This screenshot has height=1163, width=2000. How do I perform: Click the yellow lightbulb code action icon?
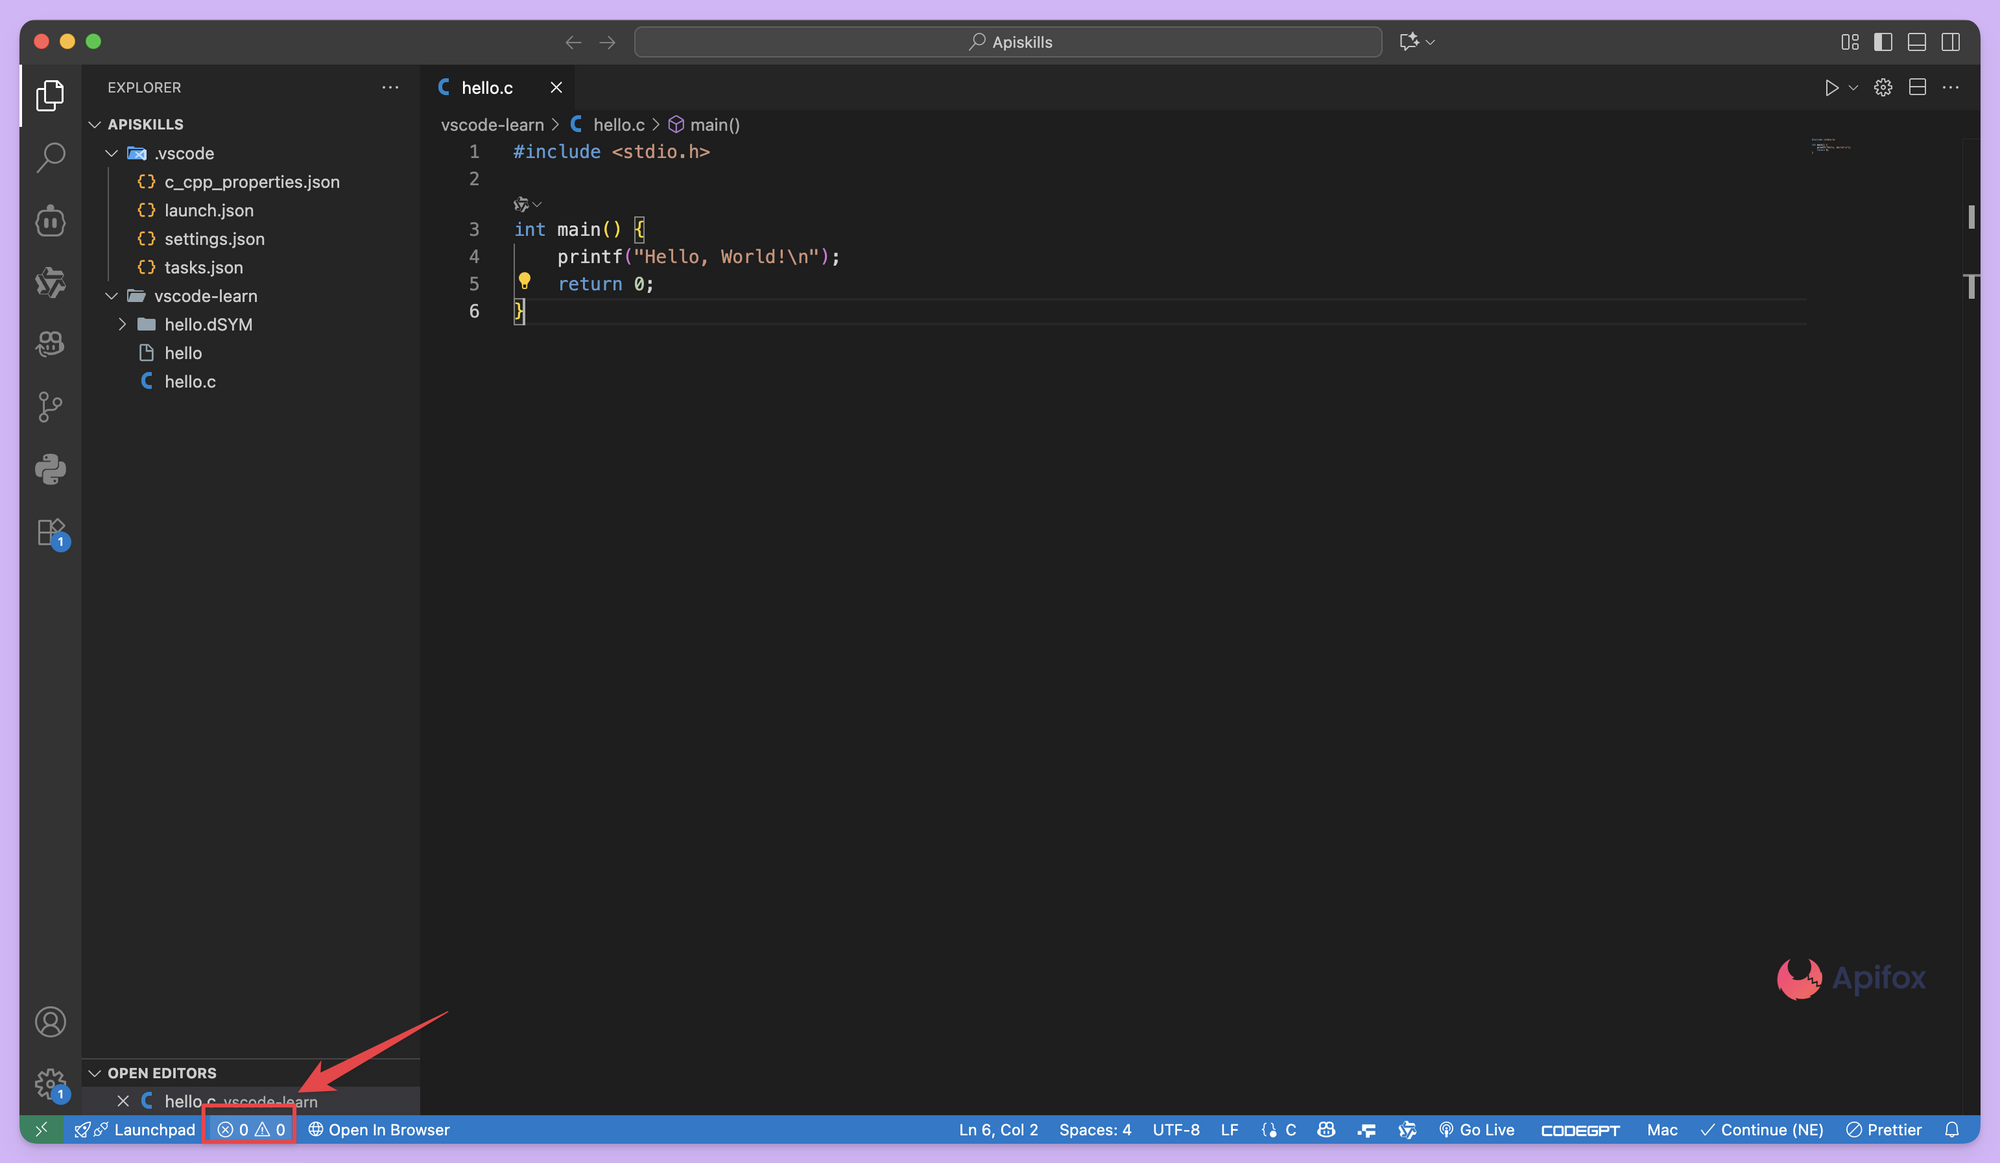524,281
